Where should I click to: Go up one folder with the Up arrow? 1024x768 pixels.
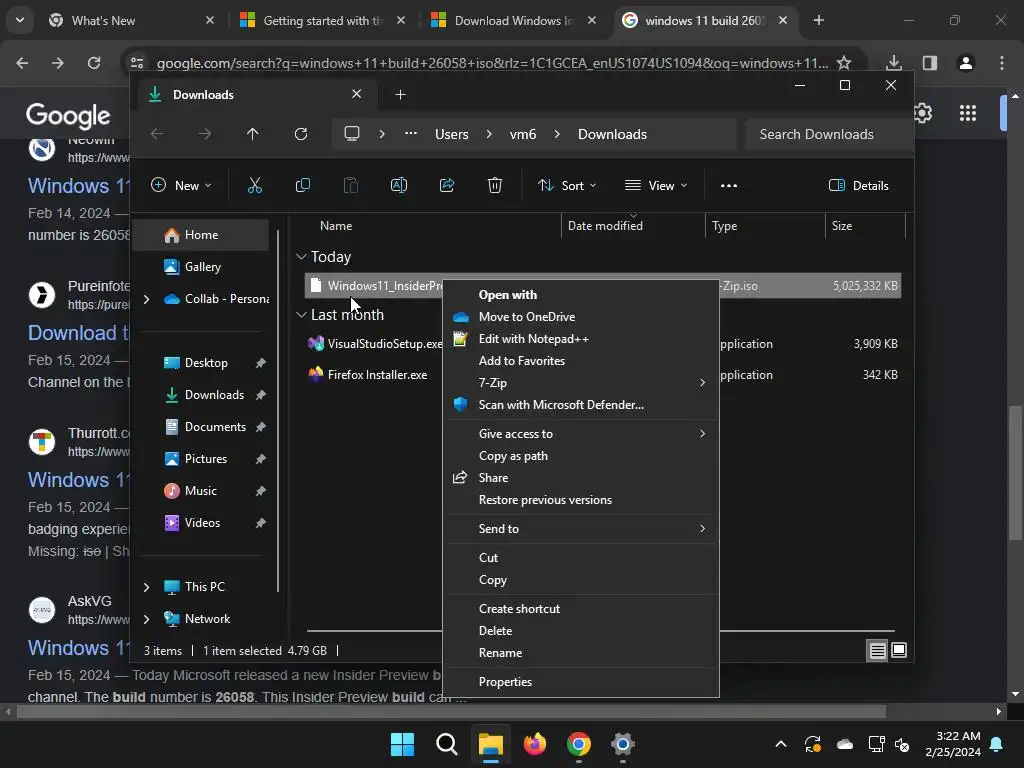pos(253,134)
